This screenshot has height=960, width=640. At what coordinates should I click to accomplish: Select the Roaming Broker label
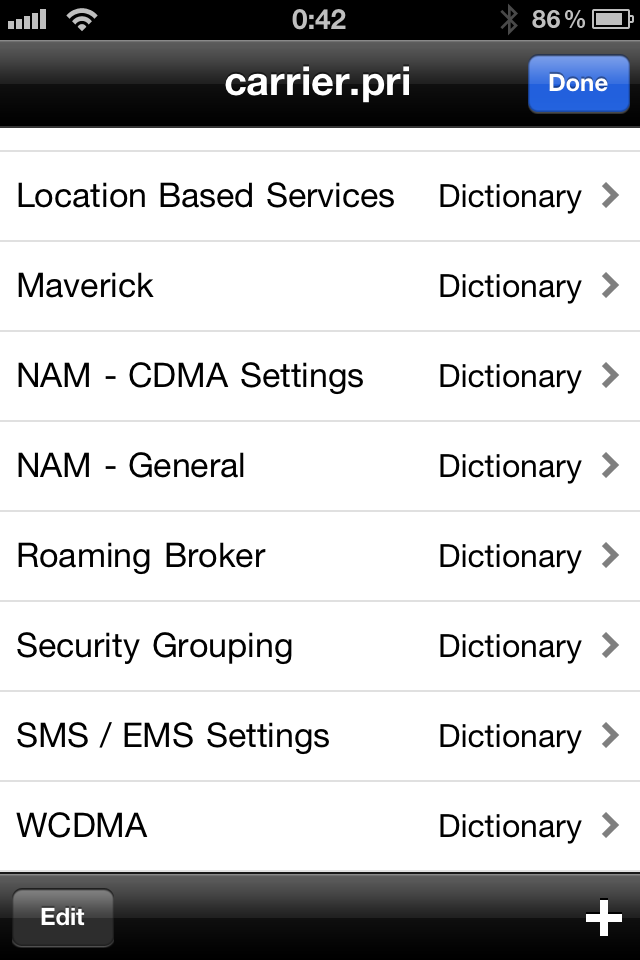coord(141,556)
